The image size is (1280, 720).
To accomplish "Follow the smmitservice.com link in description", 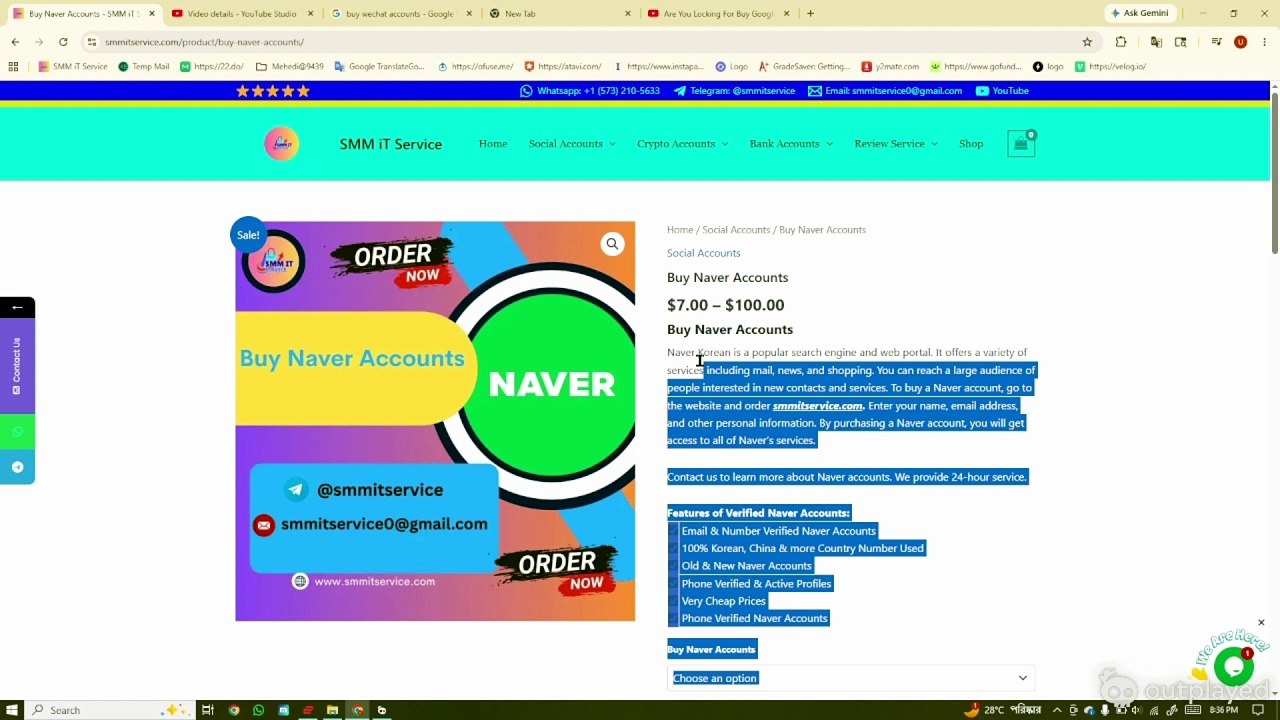I will coord(817,406).
